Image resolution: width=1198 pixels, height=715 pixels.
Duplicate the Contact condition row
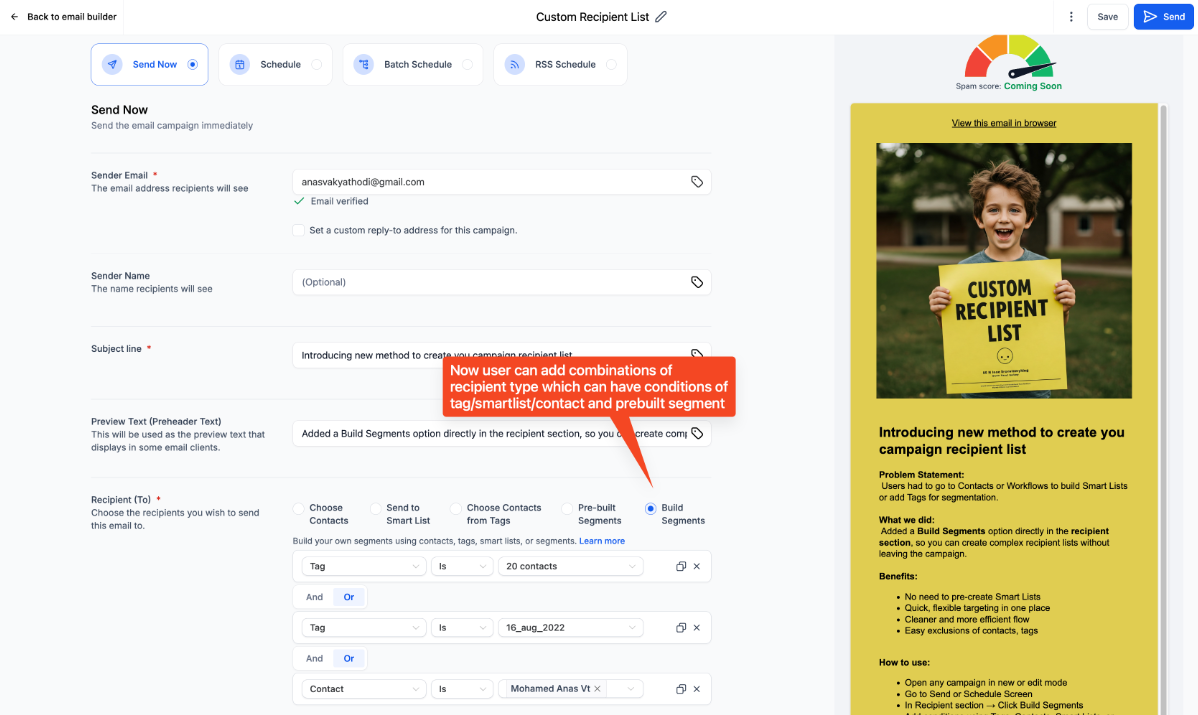point(681,689)
